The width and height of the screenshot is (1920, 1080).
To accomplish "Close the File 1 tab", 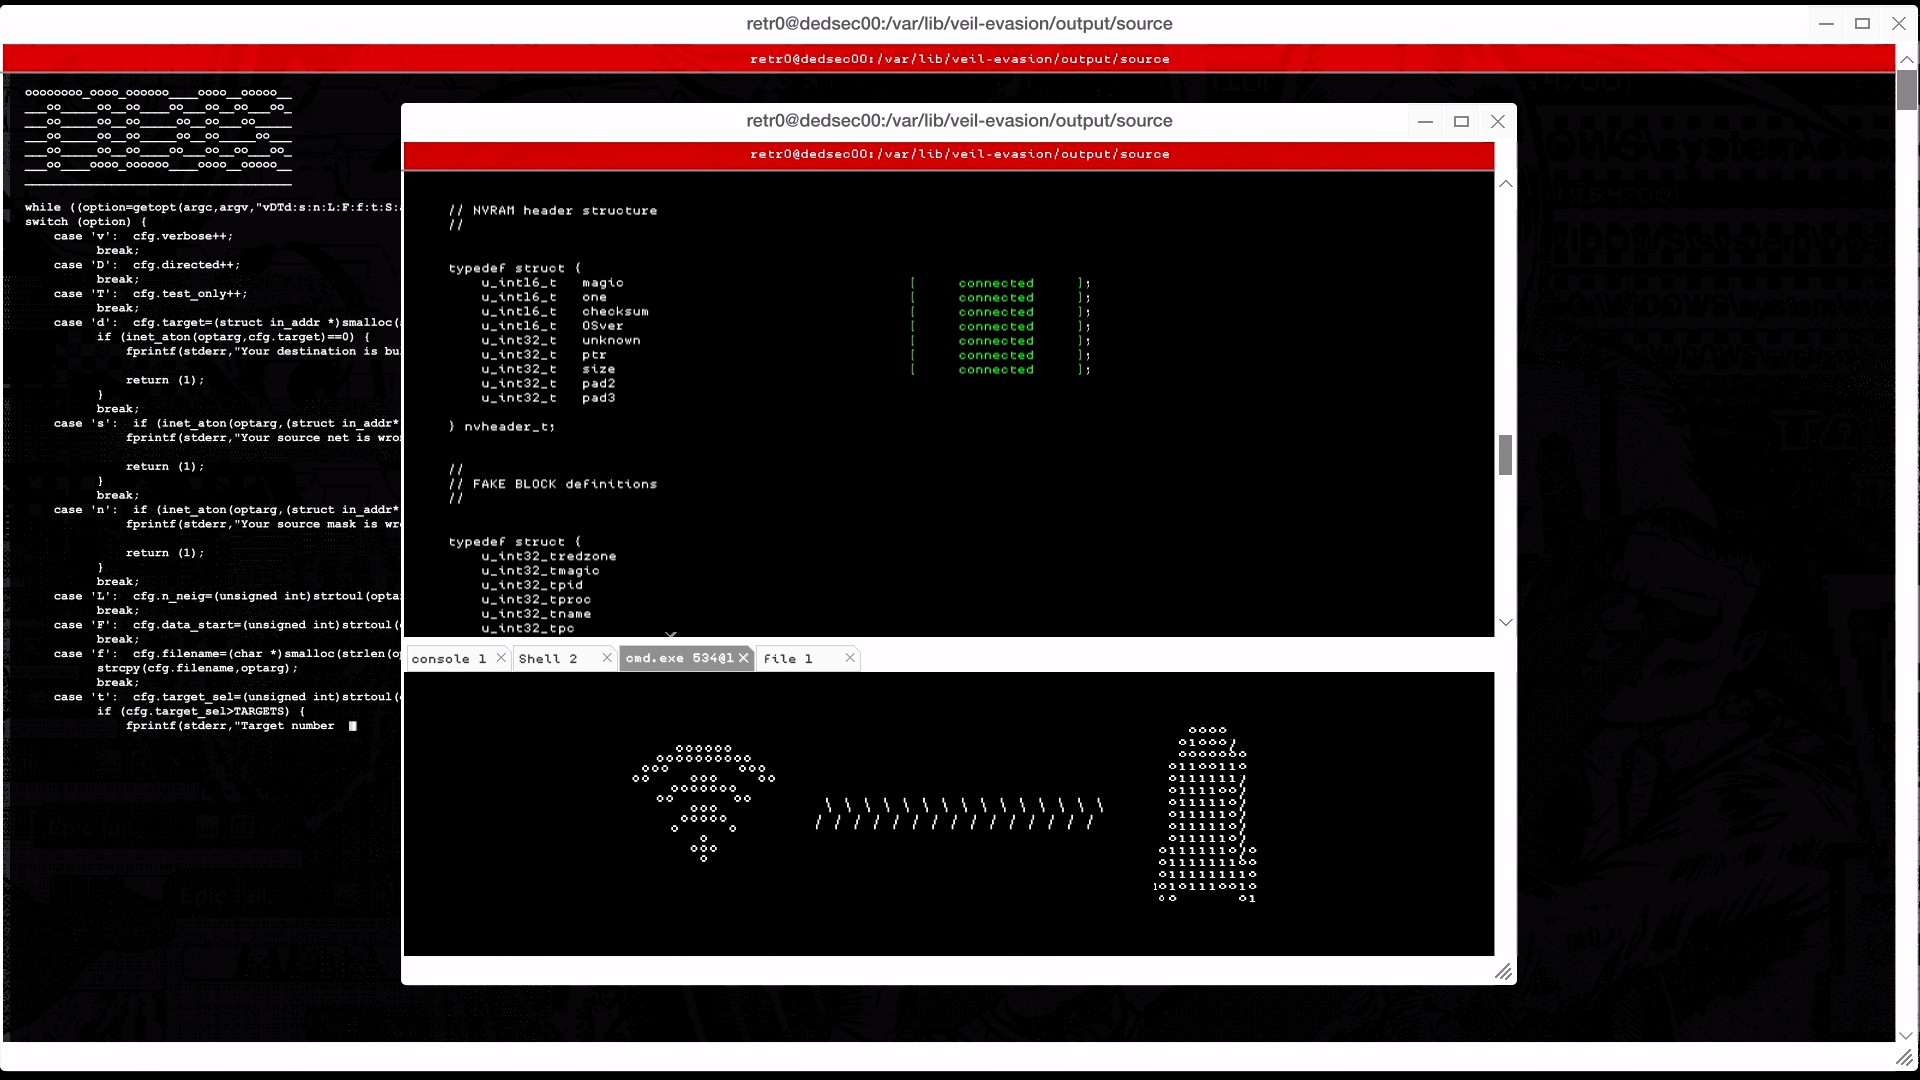I will click(x=850, y=658).
